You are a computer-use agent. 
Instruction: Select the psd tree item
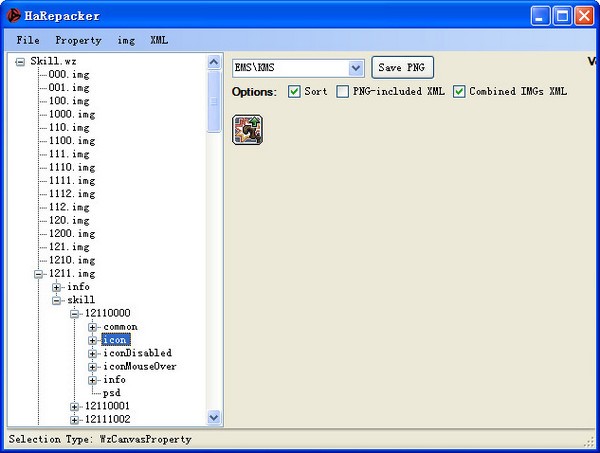pyautogui.click(x=112, y=393)
